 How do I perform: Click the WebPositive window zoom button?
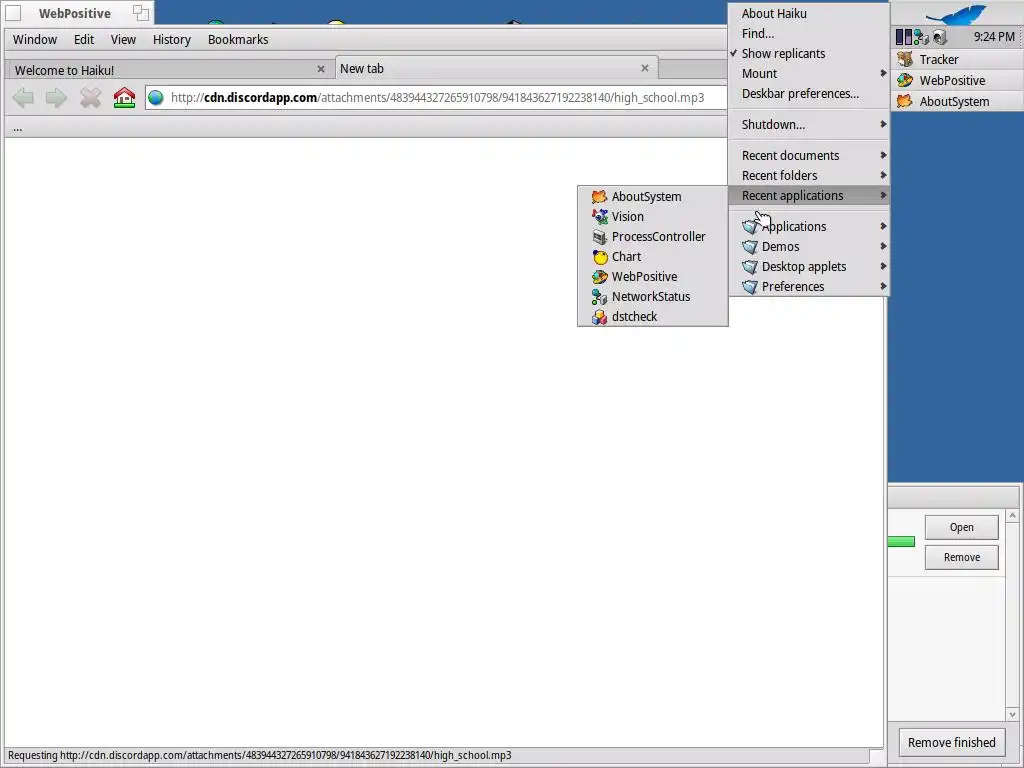[140, 12]
